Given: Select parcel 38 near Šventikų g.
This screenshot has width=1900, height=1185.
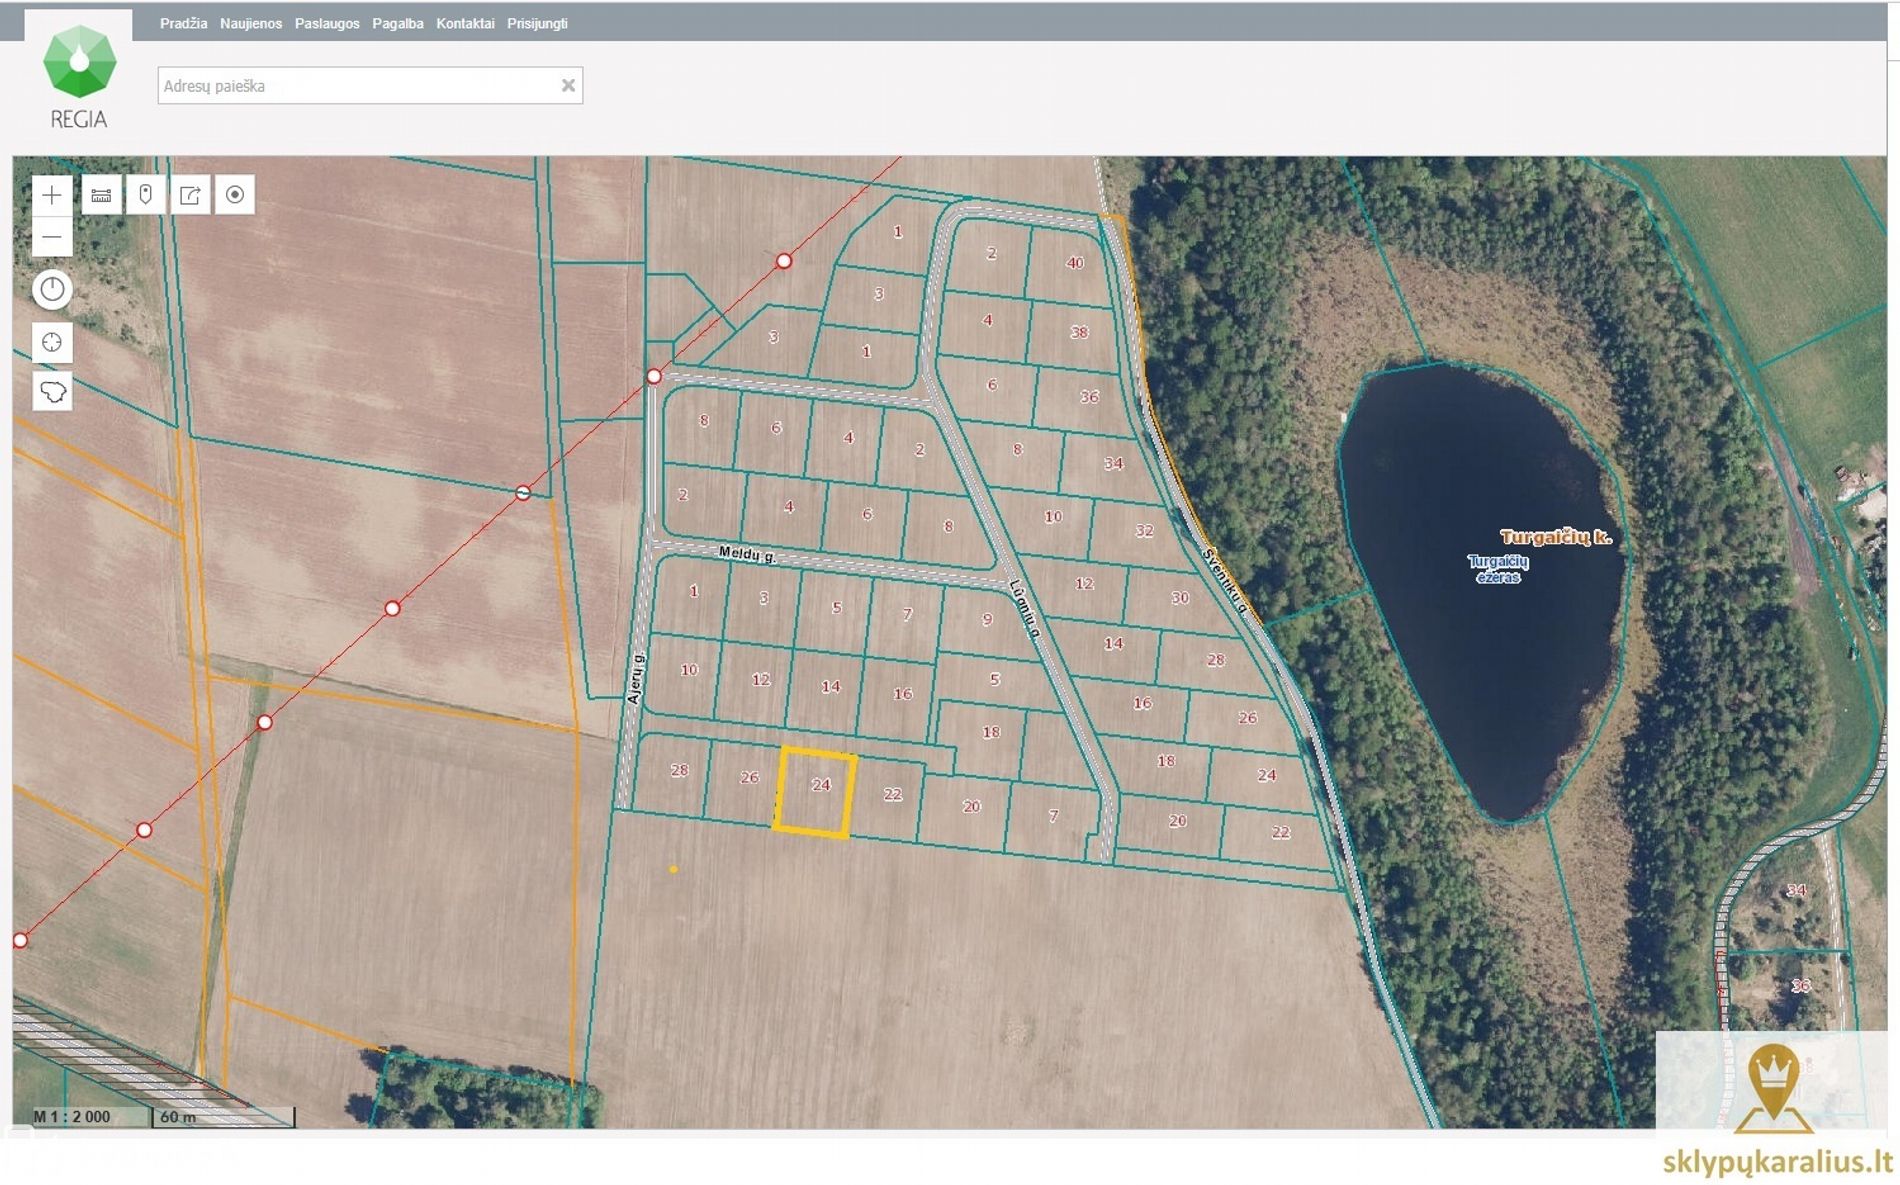Looking at the screenshot, I should point(1078,333).
